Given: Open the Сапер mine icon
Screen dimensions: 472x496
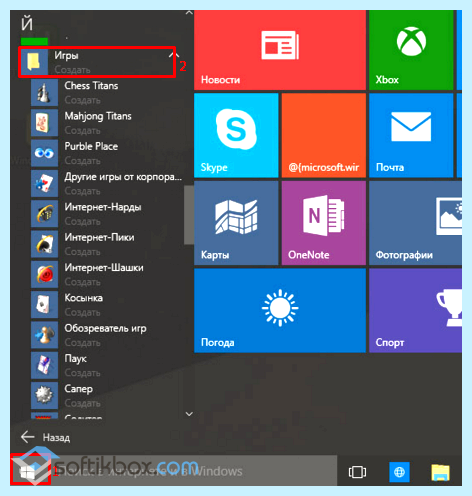Looking at the screenshot, I should (x=44, y=396).
